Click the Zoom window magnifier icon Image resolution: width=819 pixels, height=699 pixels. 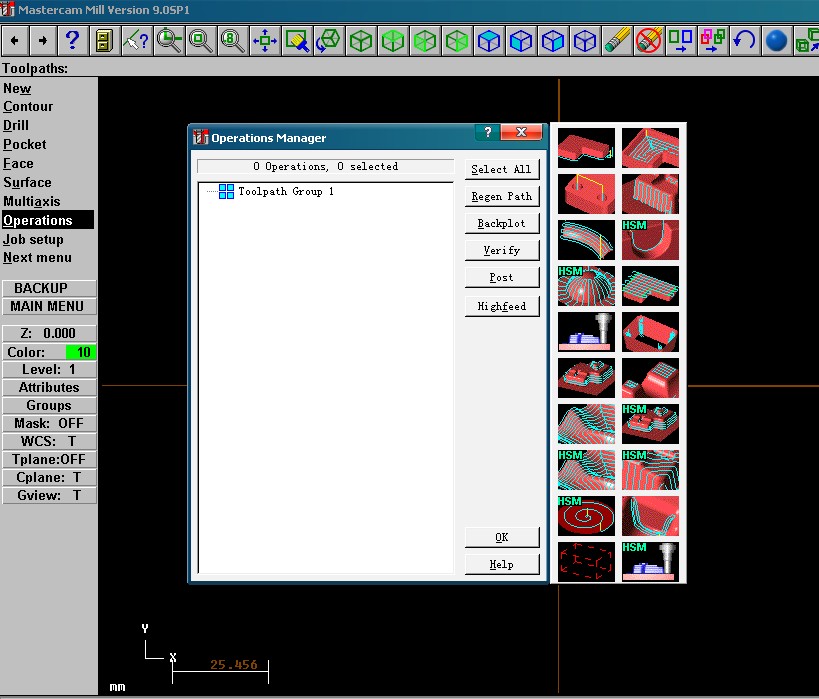[x=169, y=40]
